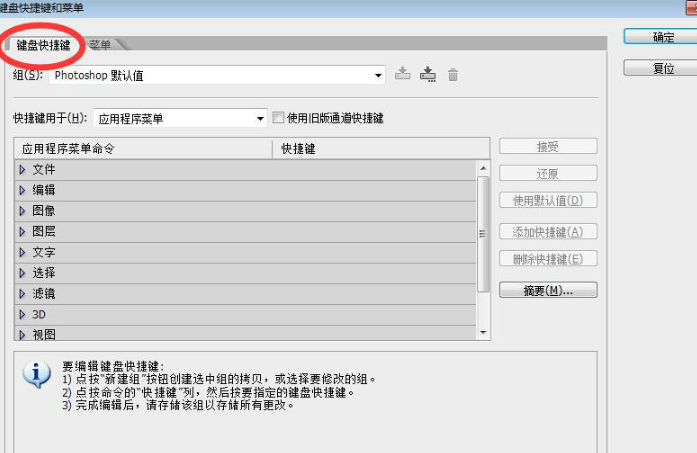Enable 使用旧版通道快捷键 checkbox
This screenshot has width=697, height=453.
[x=278, y=117]
